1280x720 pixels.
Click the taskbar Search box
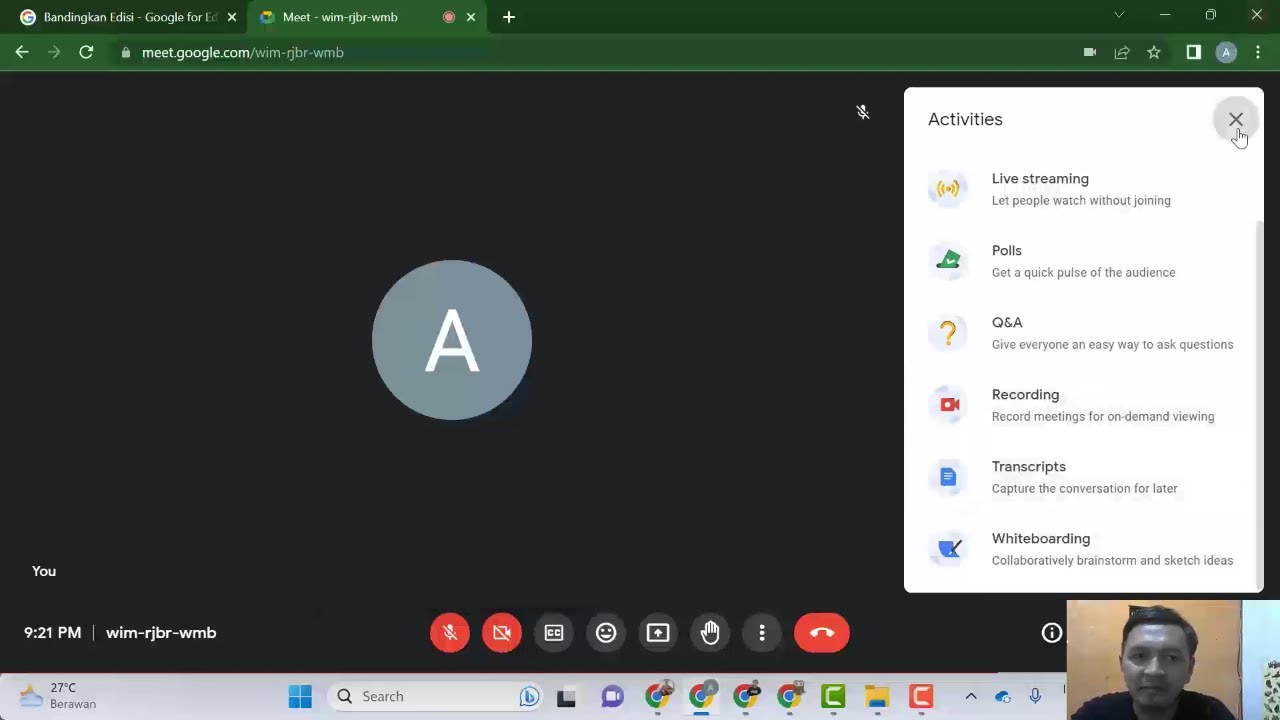pos(434,696)
